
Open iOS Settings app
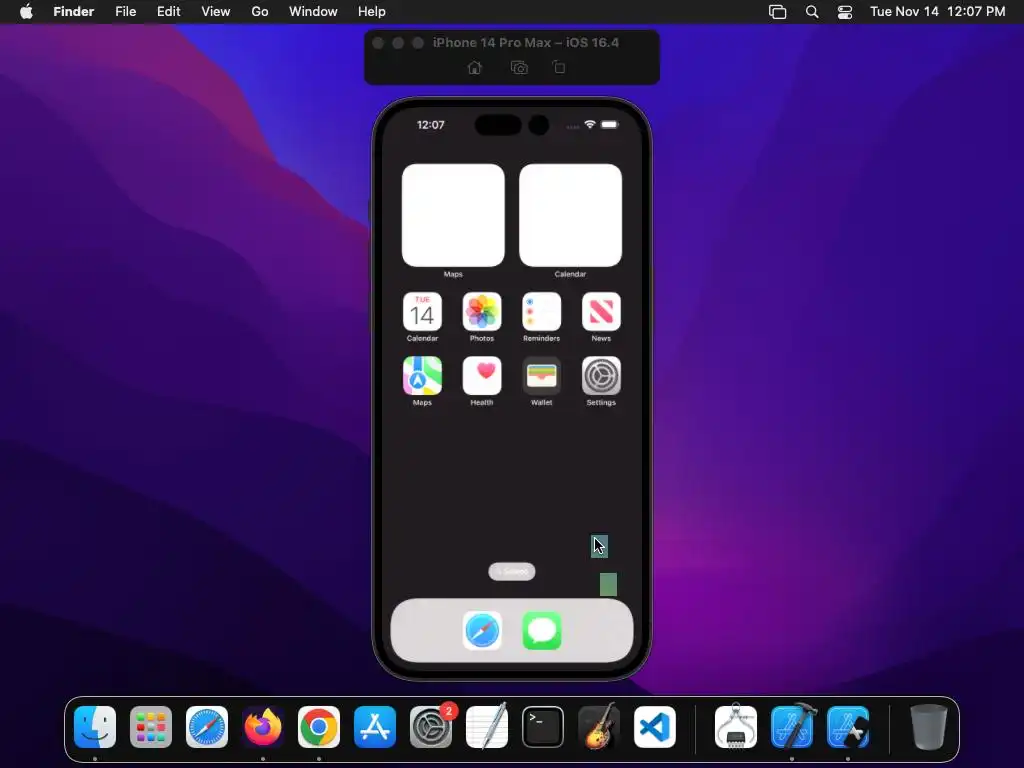(x=601, y=376)
